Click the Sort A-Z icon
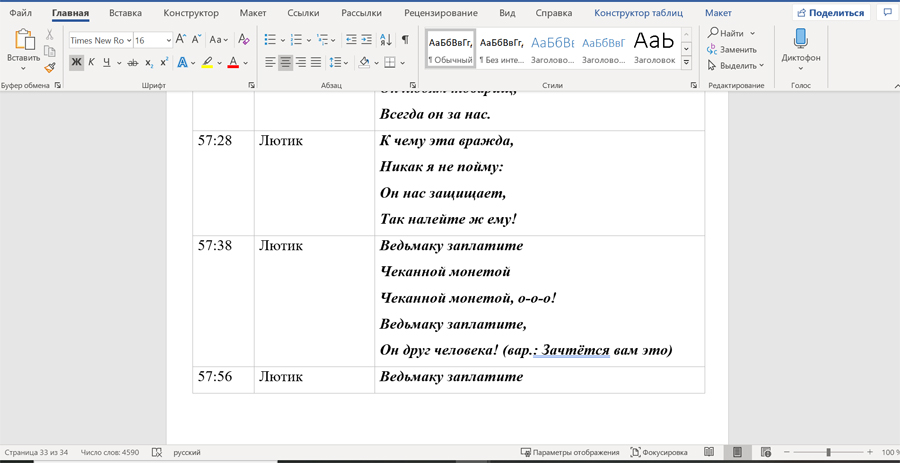The width and height of the screenshot is (900, 463). 386,40
